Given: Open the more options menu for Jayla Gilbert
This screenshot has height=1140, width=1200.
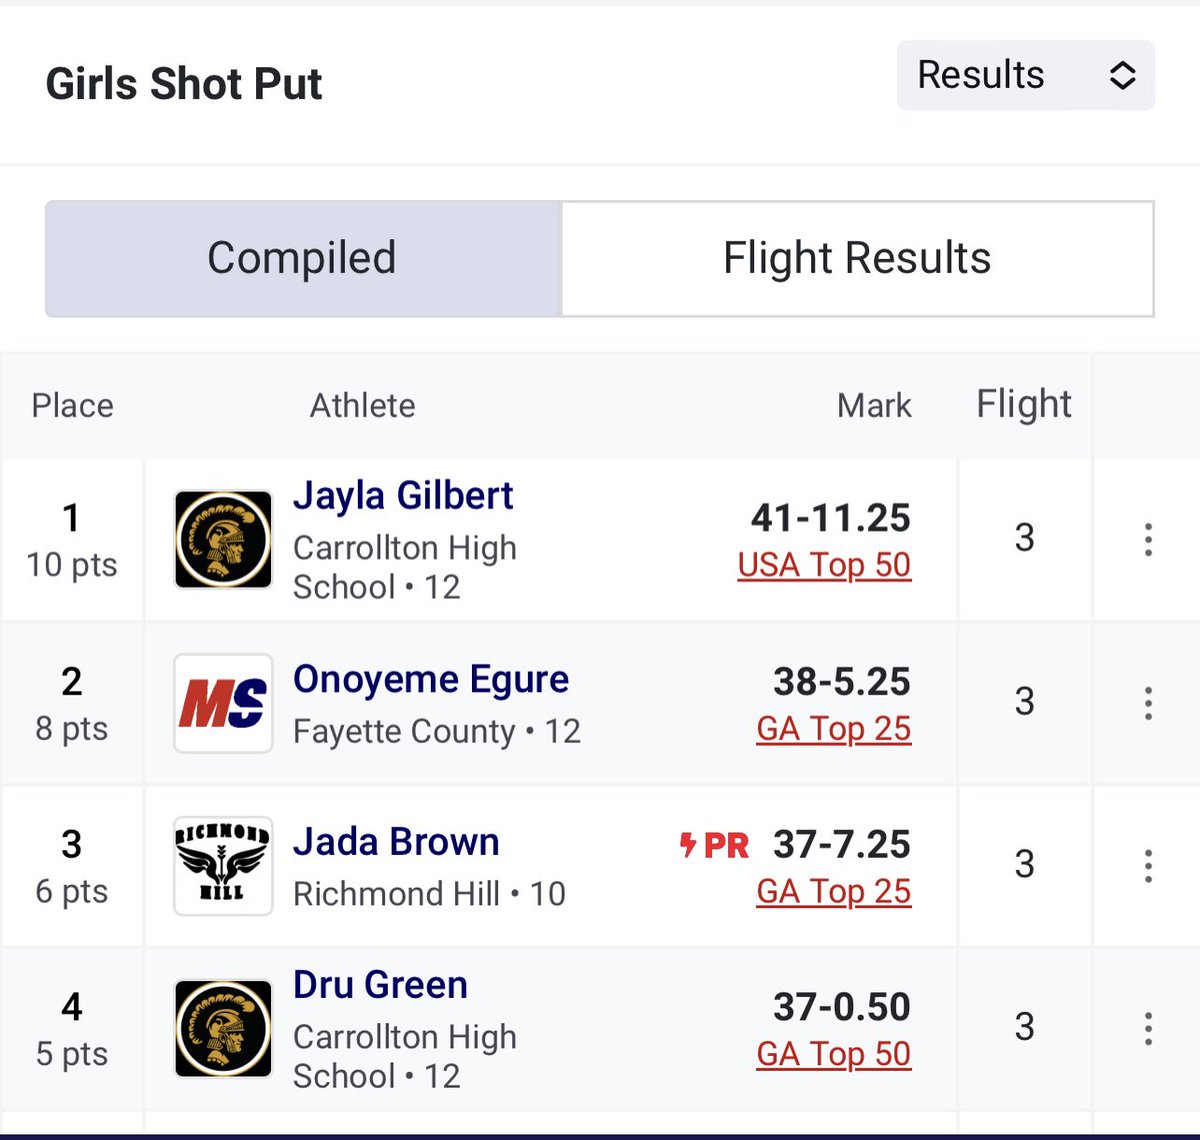Looking at the screenshot, I should pyautogui.click(x=1148, y=540).
